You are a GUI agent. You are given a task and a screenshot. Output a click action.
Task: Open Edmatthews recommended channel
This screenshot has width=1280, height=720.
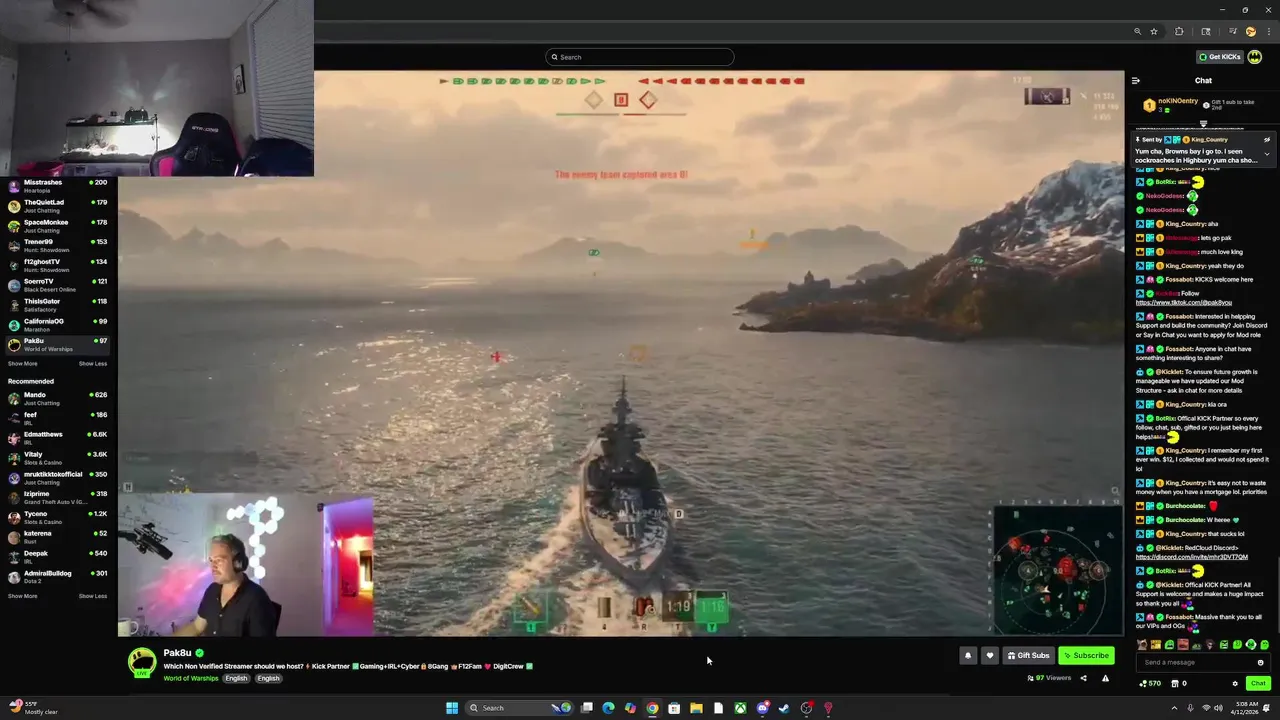tap(58, 438)
